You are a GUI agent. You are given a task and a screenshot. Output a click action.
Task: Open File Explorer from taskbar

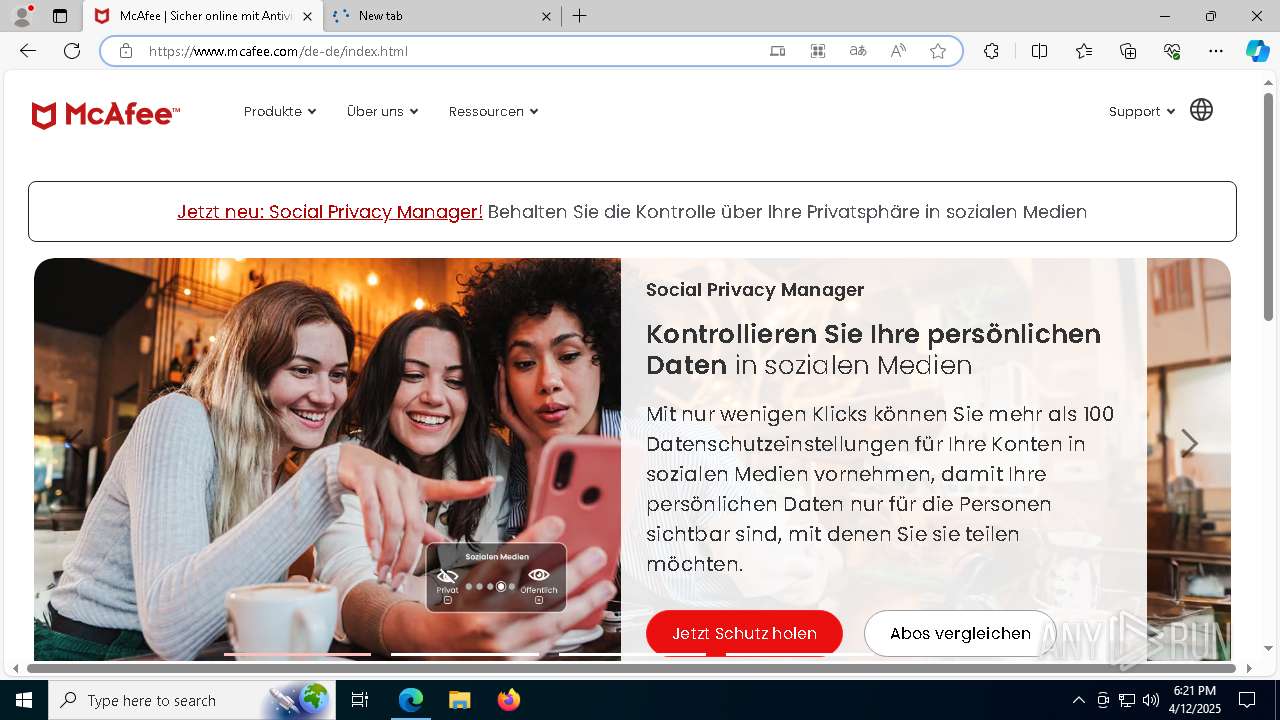(459, 700)
